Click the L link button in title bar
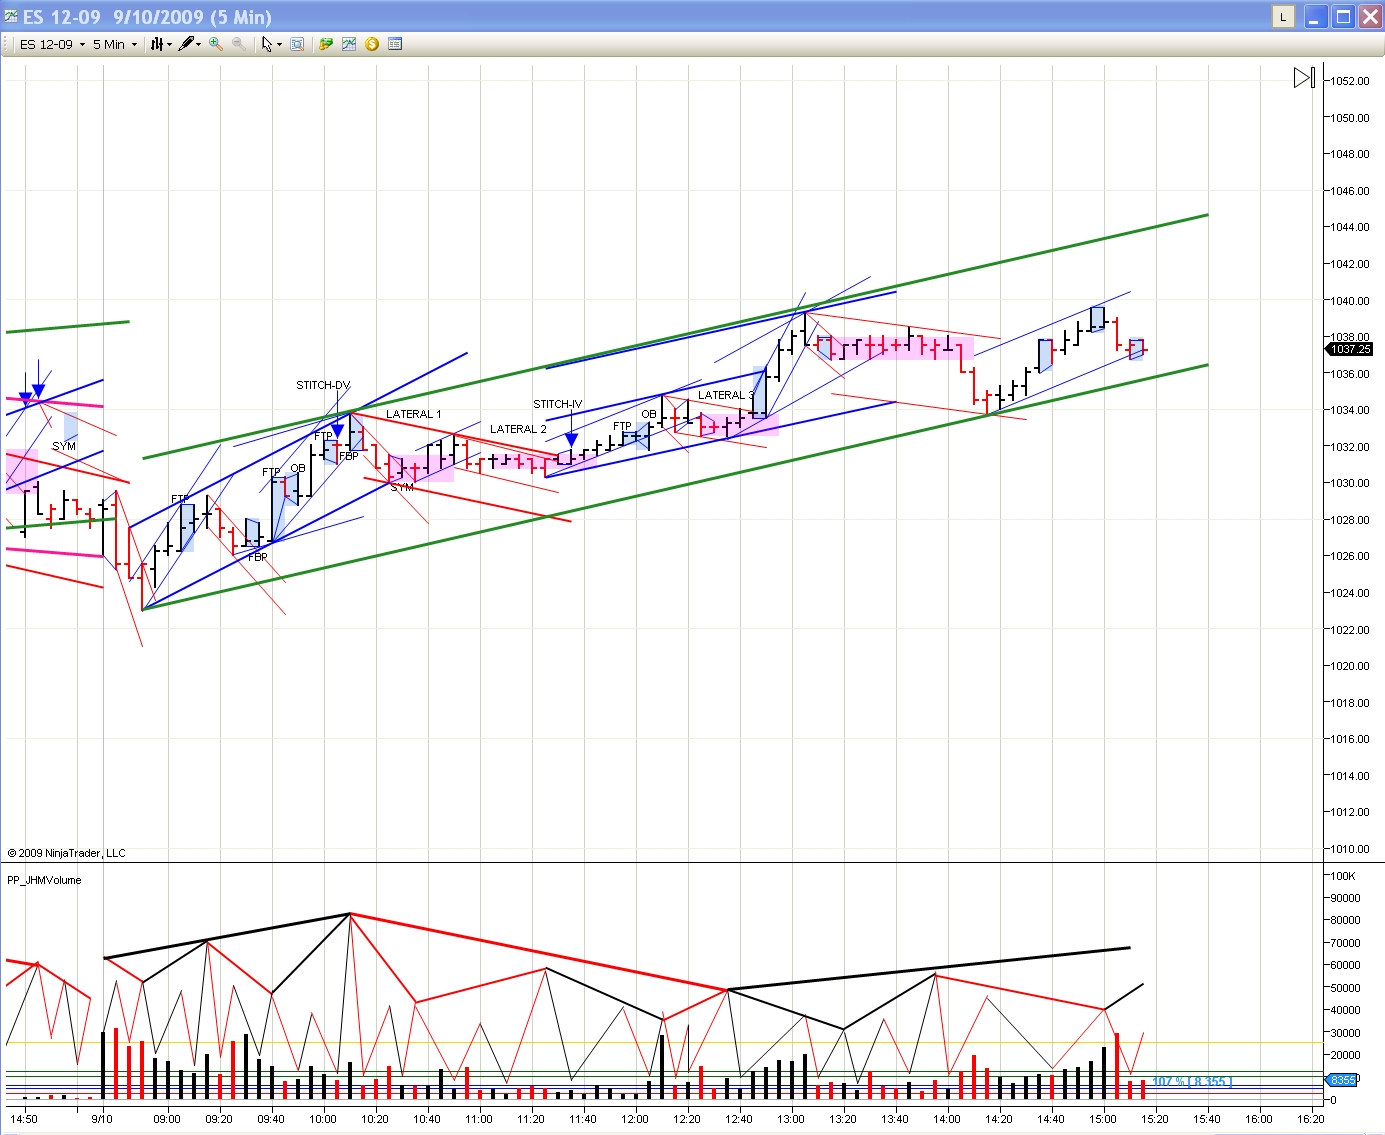Image resolution: width=1385 pixels, height=1135 pixels. click(1283, 17)
